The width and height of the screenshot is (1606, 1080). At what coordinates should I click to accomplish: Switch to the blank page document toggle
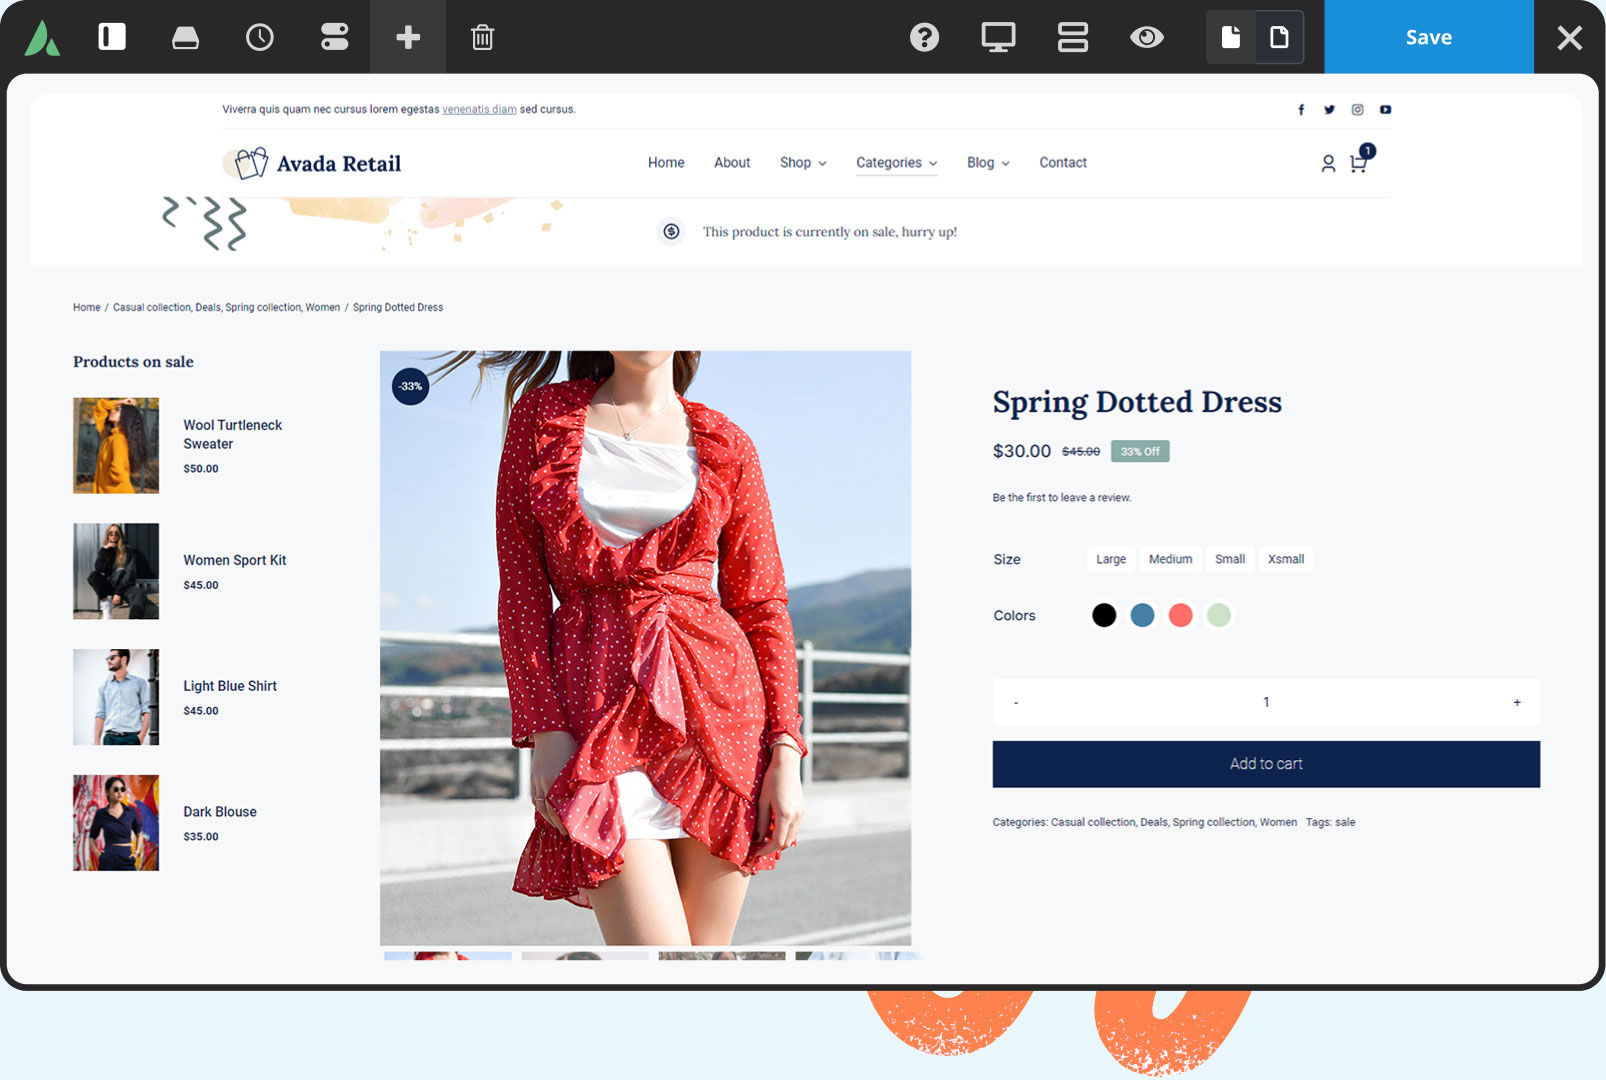[1281, 37]
